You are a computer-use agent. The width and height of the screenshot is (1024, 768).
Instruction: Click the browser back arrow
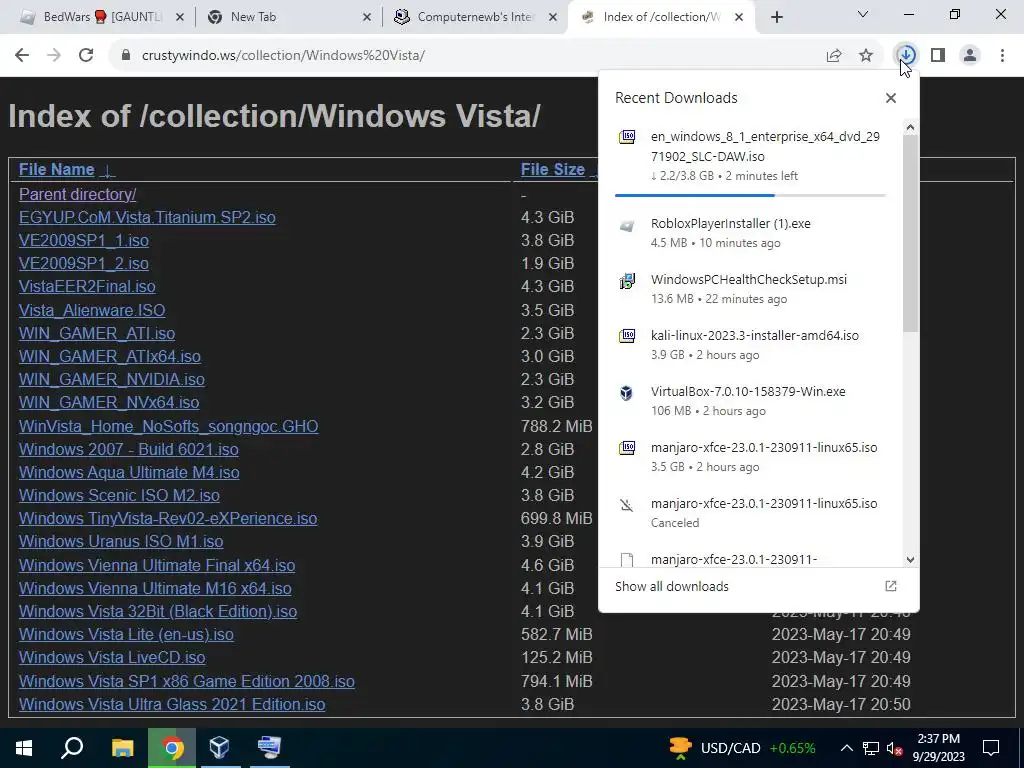(22, 56)
